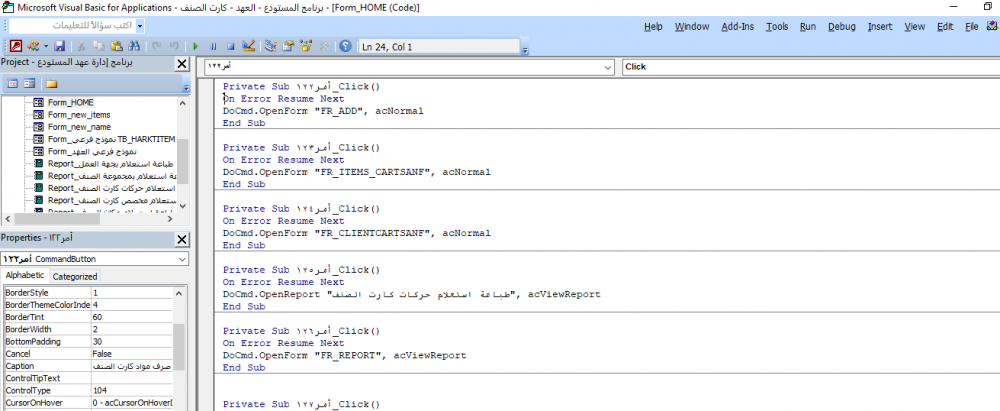Click the Cut scissors icon
The height and width of the screenshot is (411, 1000).
82,46
